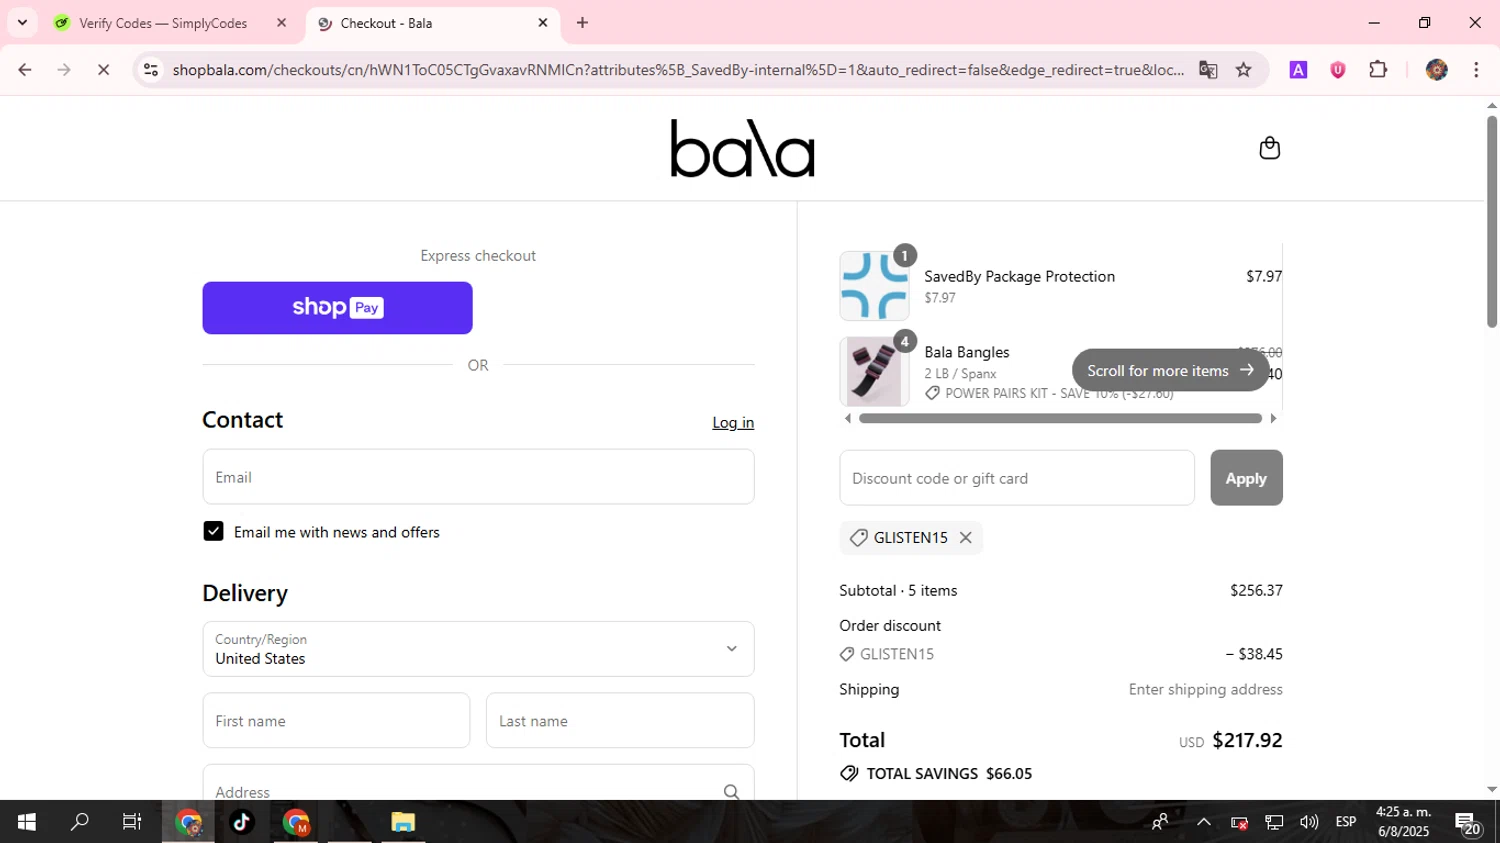Open the Chrome three-dot menu
This screenshot has height=843, width=1500.
tap(1476, 70)
